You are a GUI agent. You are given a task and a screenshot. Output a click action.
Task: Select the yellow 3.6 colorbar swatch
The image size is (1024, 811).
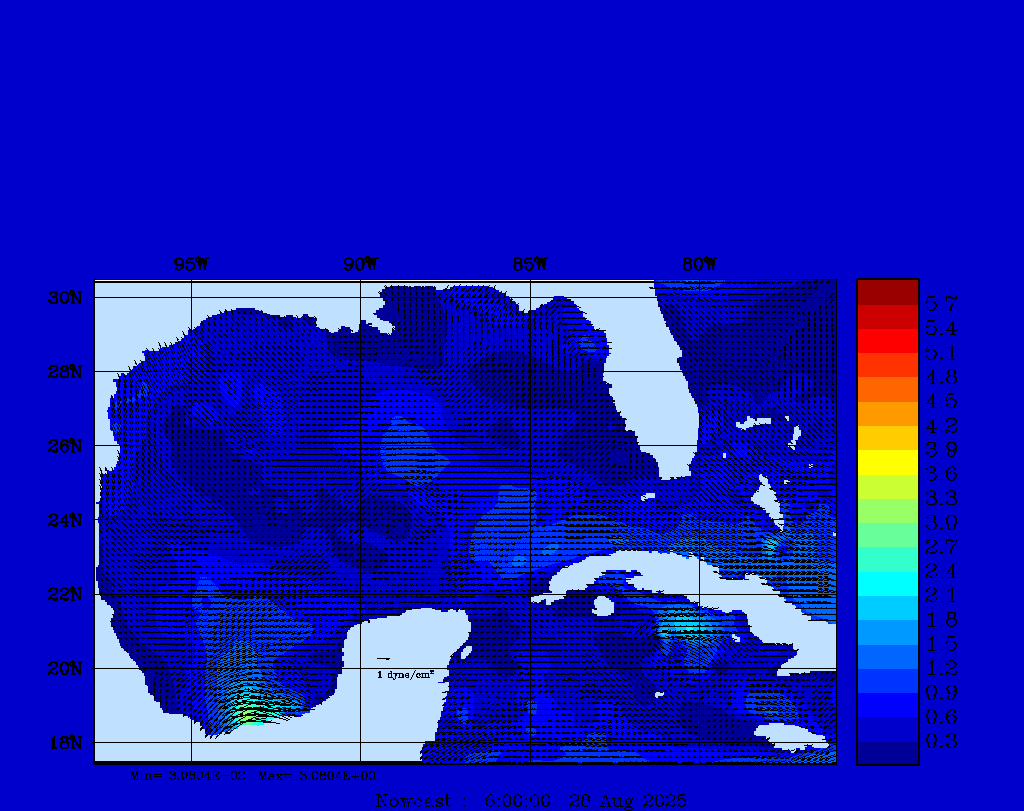887,462
